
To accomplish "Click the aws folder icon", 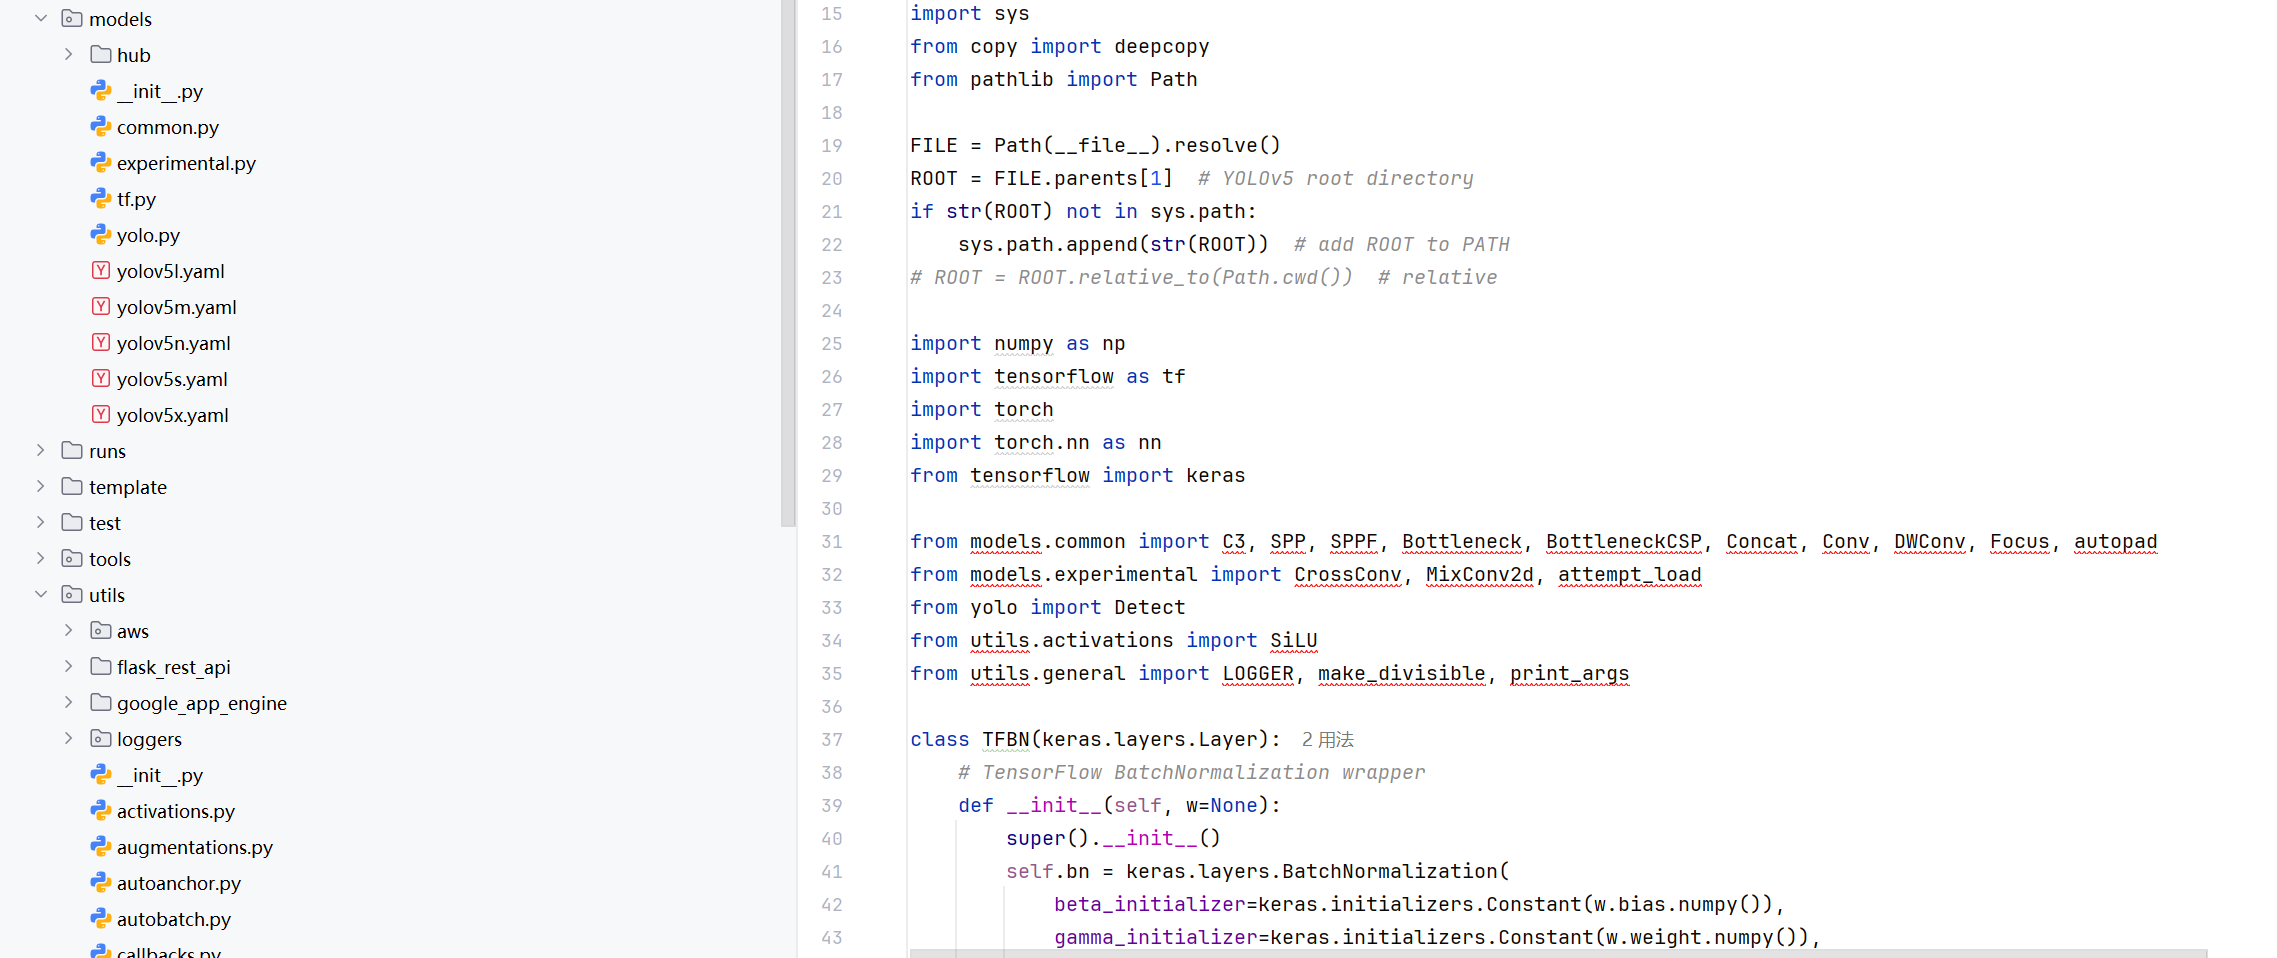I will [x=100, y=630].
